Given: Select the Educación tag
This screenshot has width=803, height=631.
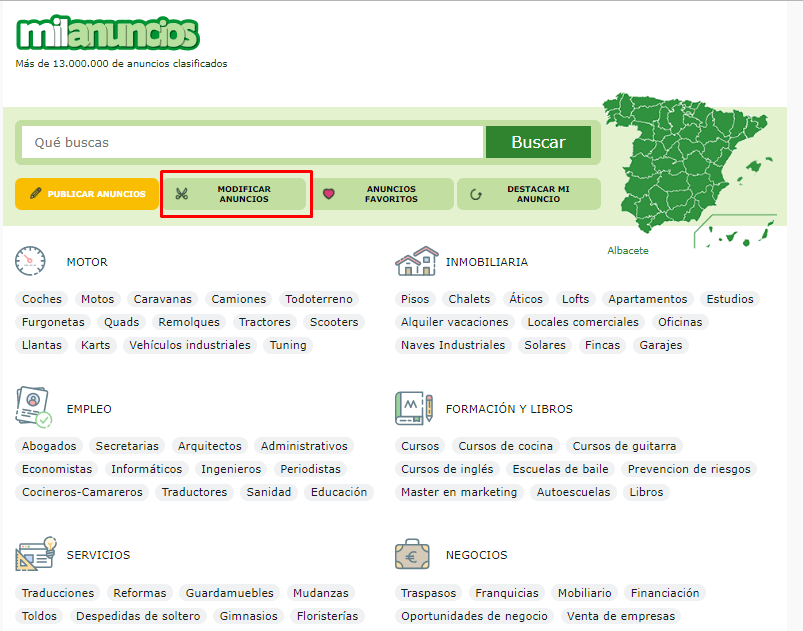Looking at the screenshot, I should [339, 492].
